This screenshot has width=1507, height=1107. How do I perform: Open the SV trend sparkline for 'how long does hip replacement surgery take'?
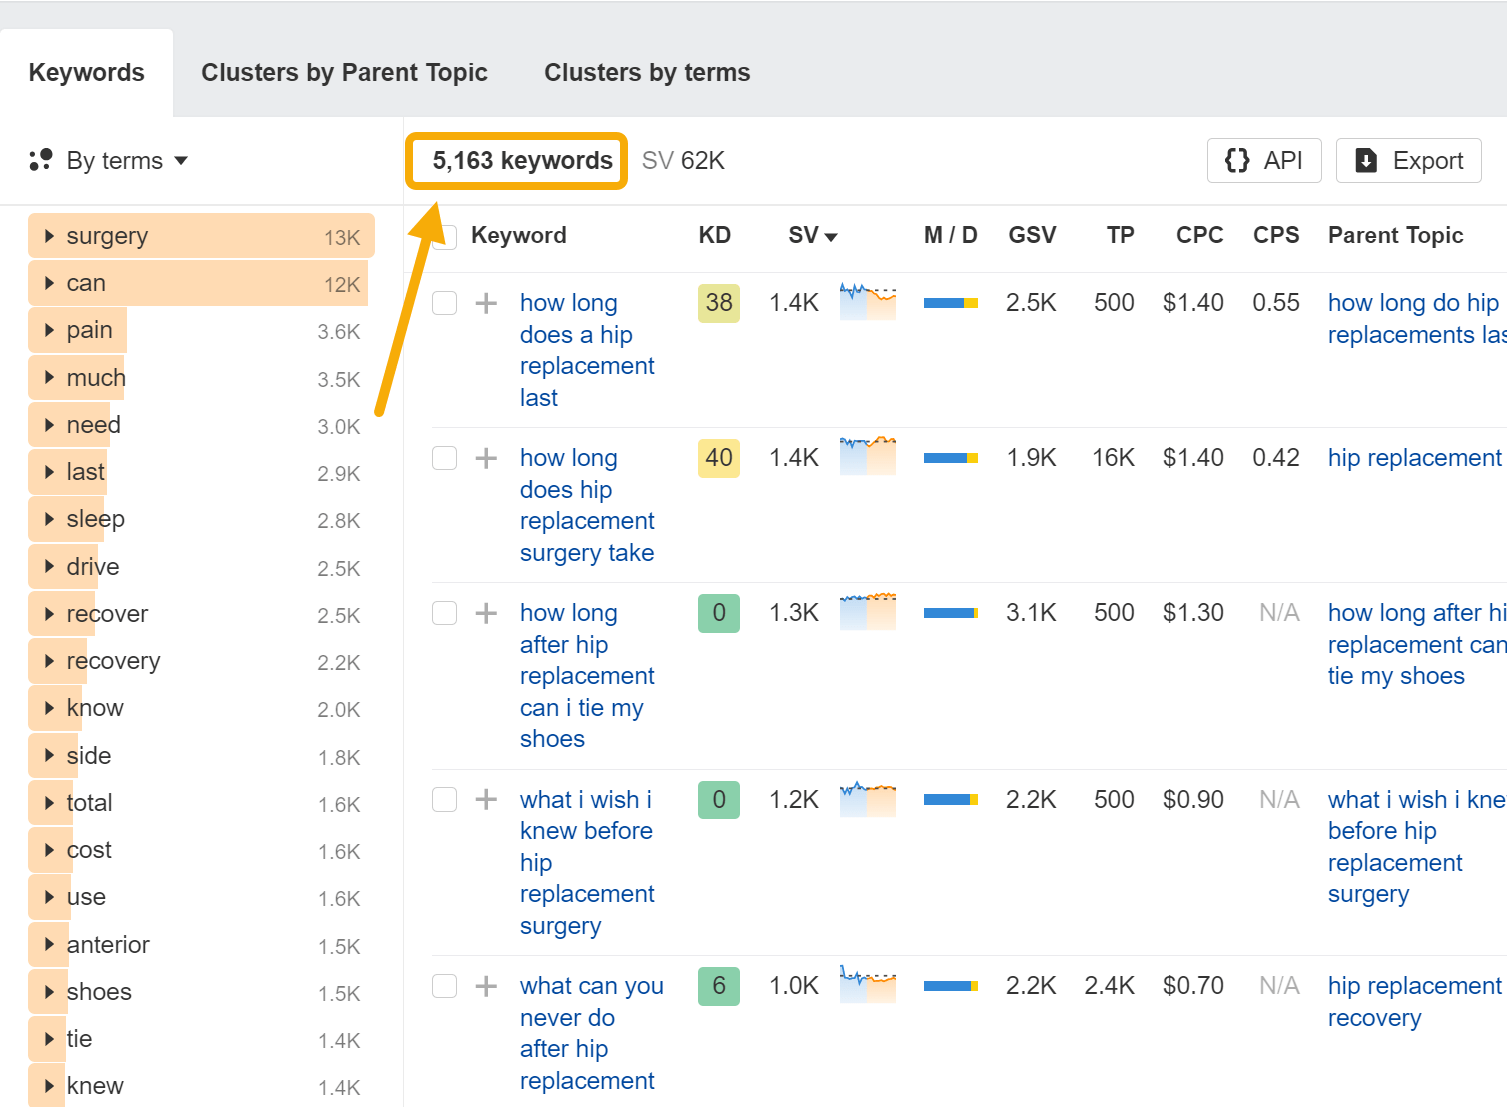[867, 456]
